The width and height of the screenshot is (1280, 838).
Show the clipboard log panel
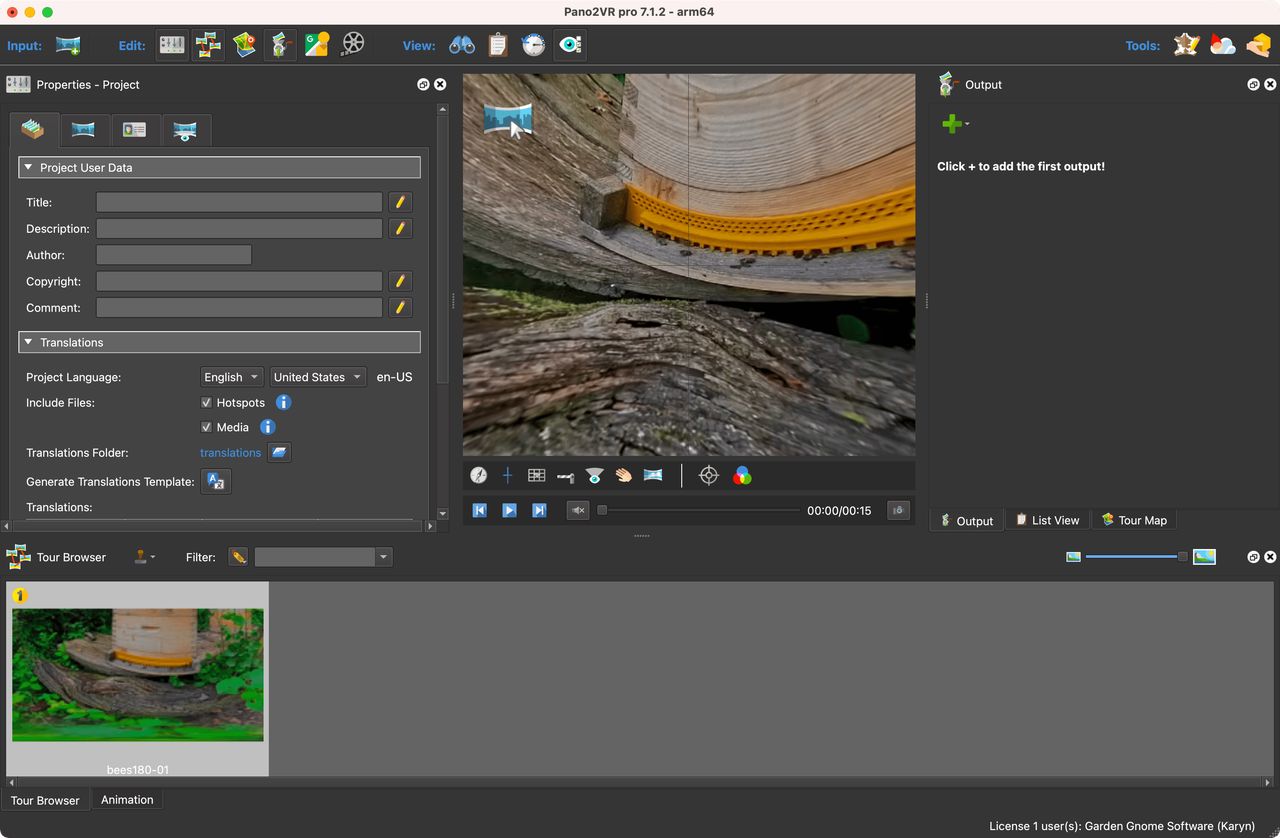click(x=497, y=44)
